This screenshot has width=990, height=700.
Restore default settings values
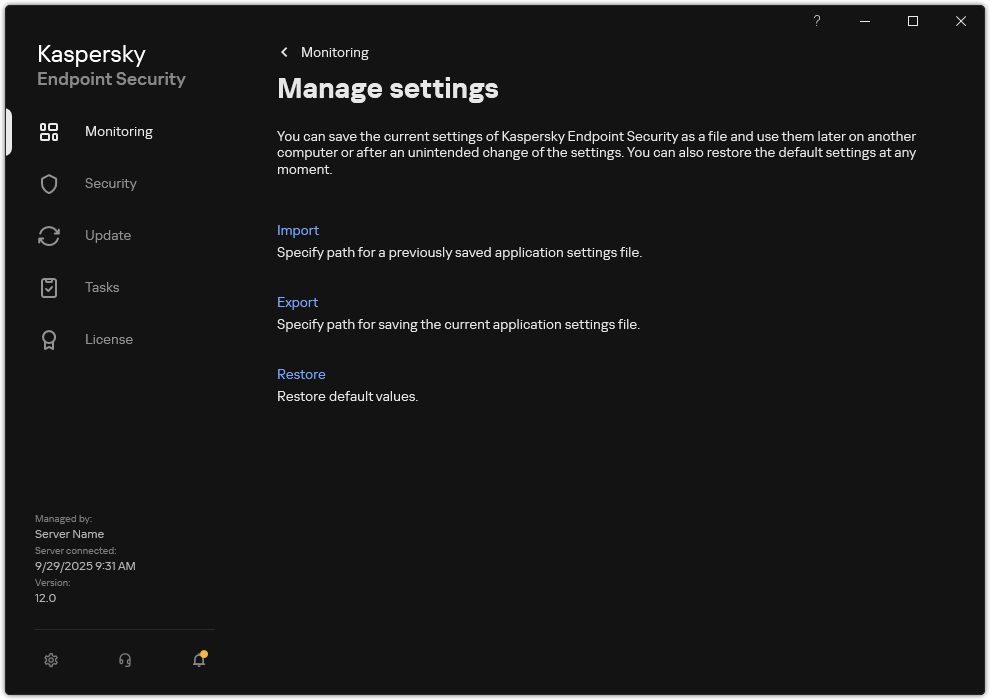(301, 374)
